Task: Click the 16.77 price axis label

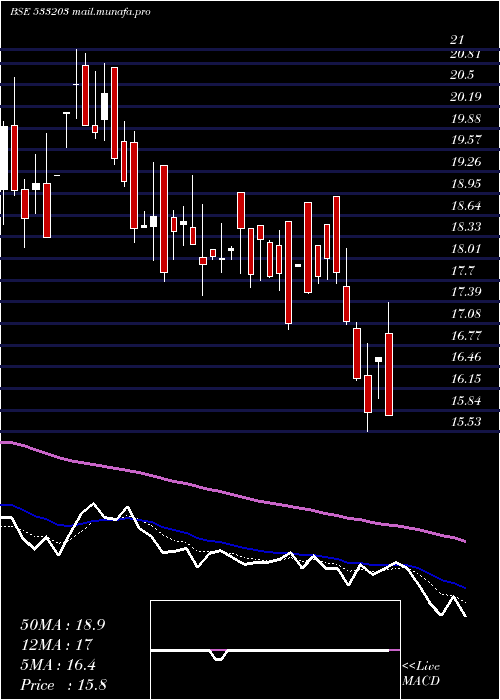Action: (x=465, y=335)
